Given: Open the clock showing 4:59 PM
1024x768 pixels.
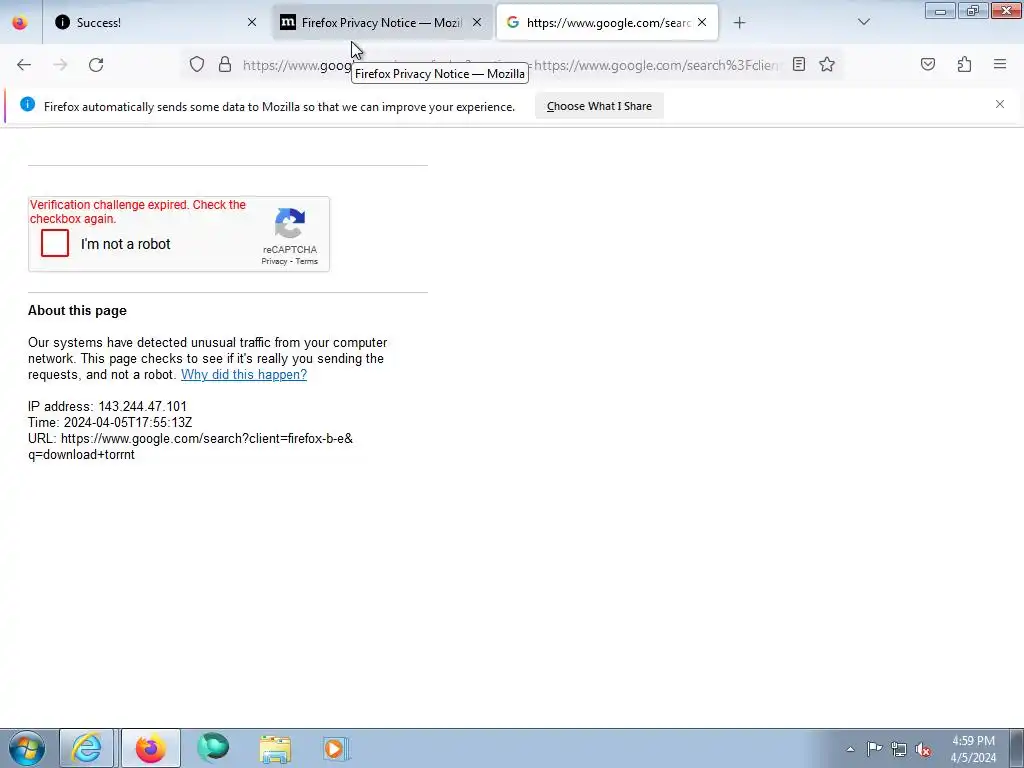Looking at the screenshot, I should click(x=973, y=749).
